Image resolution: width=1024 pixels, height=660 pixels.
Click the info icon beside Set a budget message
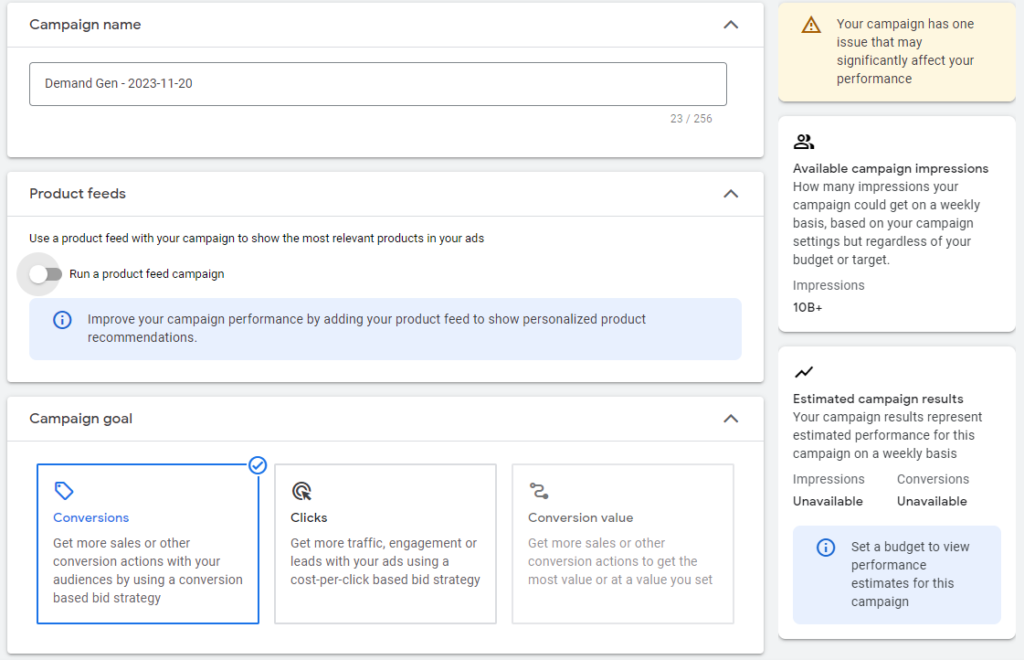pyautogui.click(x=825, y=547)
